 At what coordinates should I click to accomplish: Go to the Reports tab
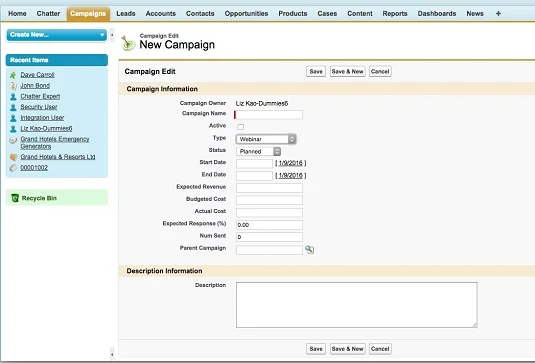(x=395, y=14)
